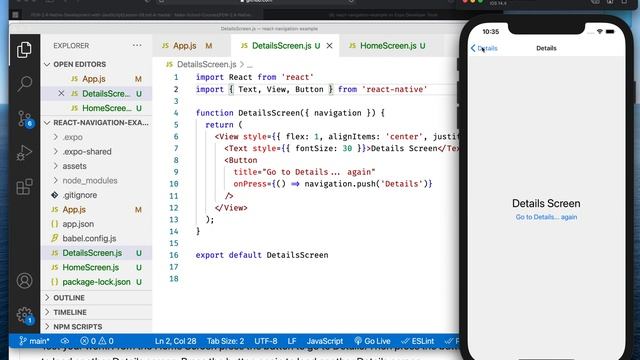
Task: Open App.js in the project file tree
Action: [74, 209]
